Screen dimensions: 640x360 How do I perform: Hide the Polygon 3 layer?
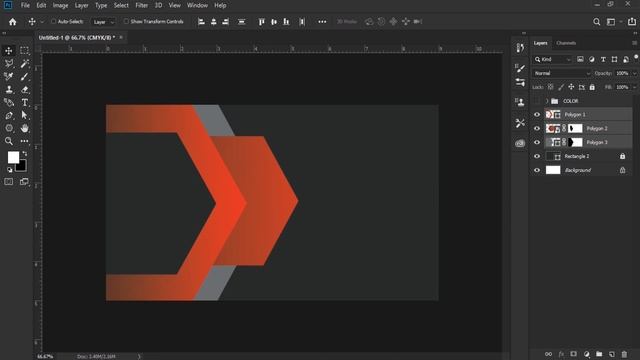(537, 142)
